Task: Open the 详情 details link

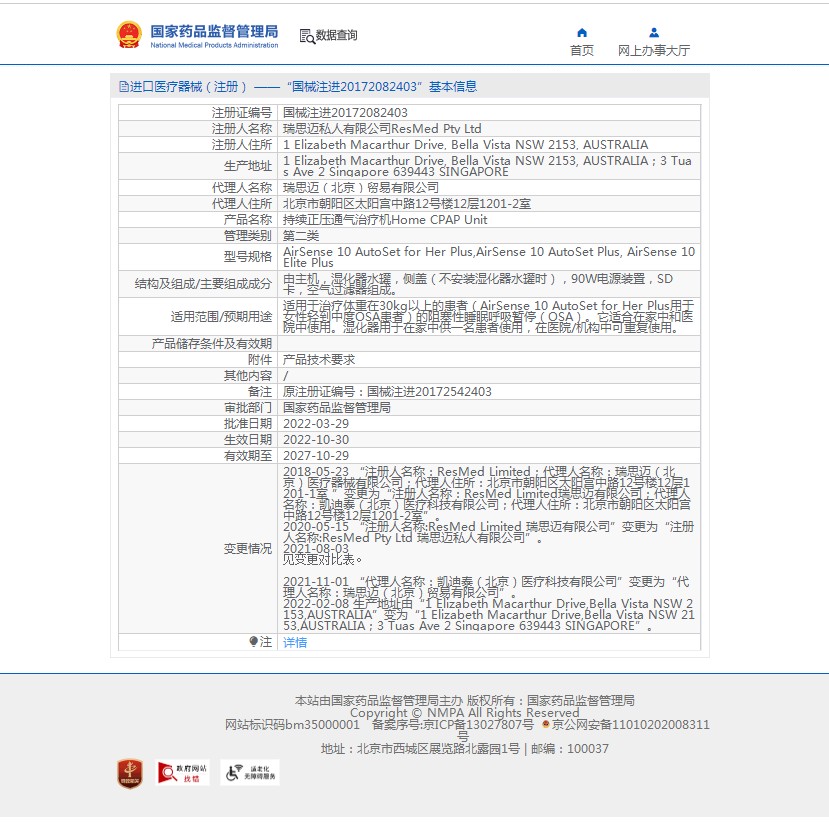Action: click(x=294, y=642)
